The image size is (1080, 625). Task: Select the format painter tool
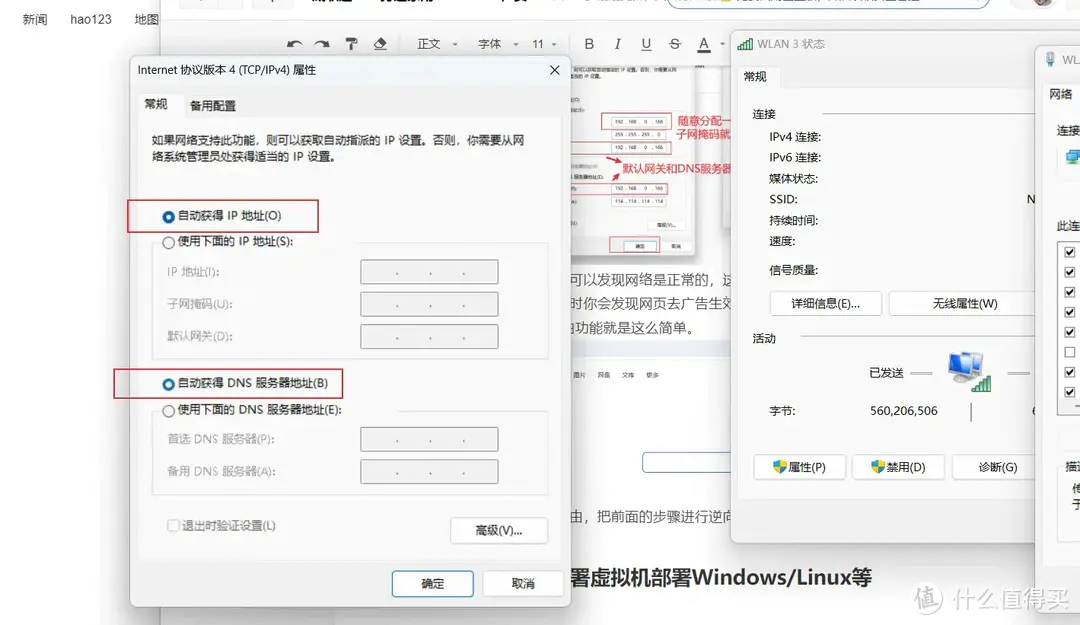point(351,44)
